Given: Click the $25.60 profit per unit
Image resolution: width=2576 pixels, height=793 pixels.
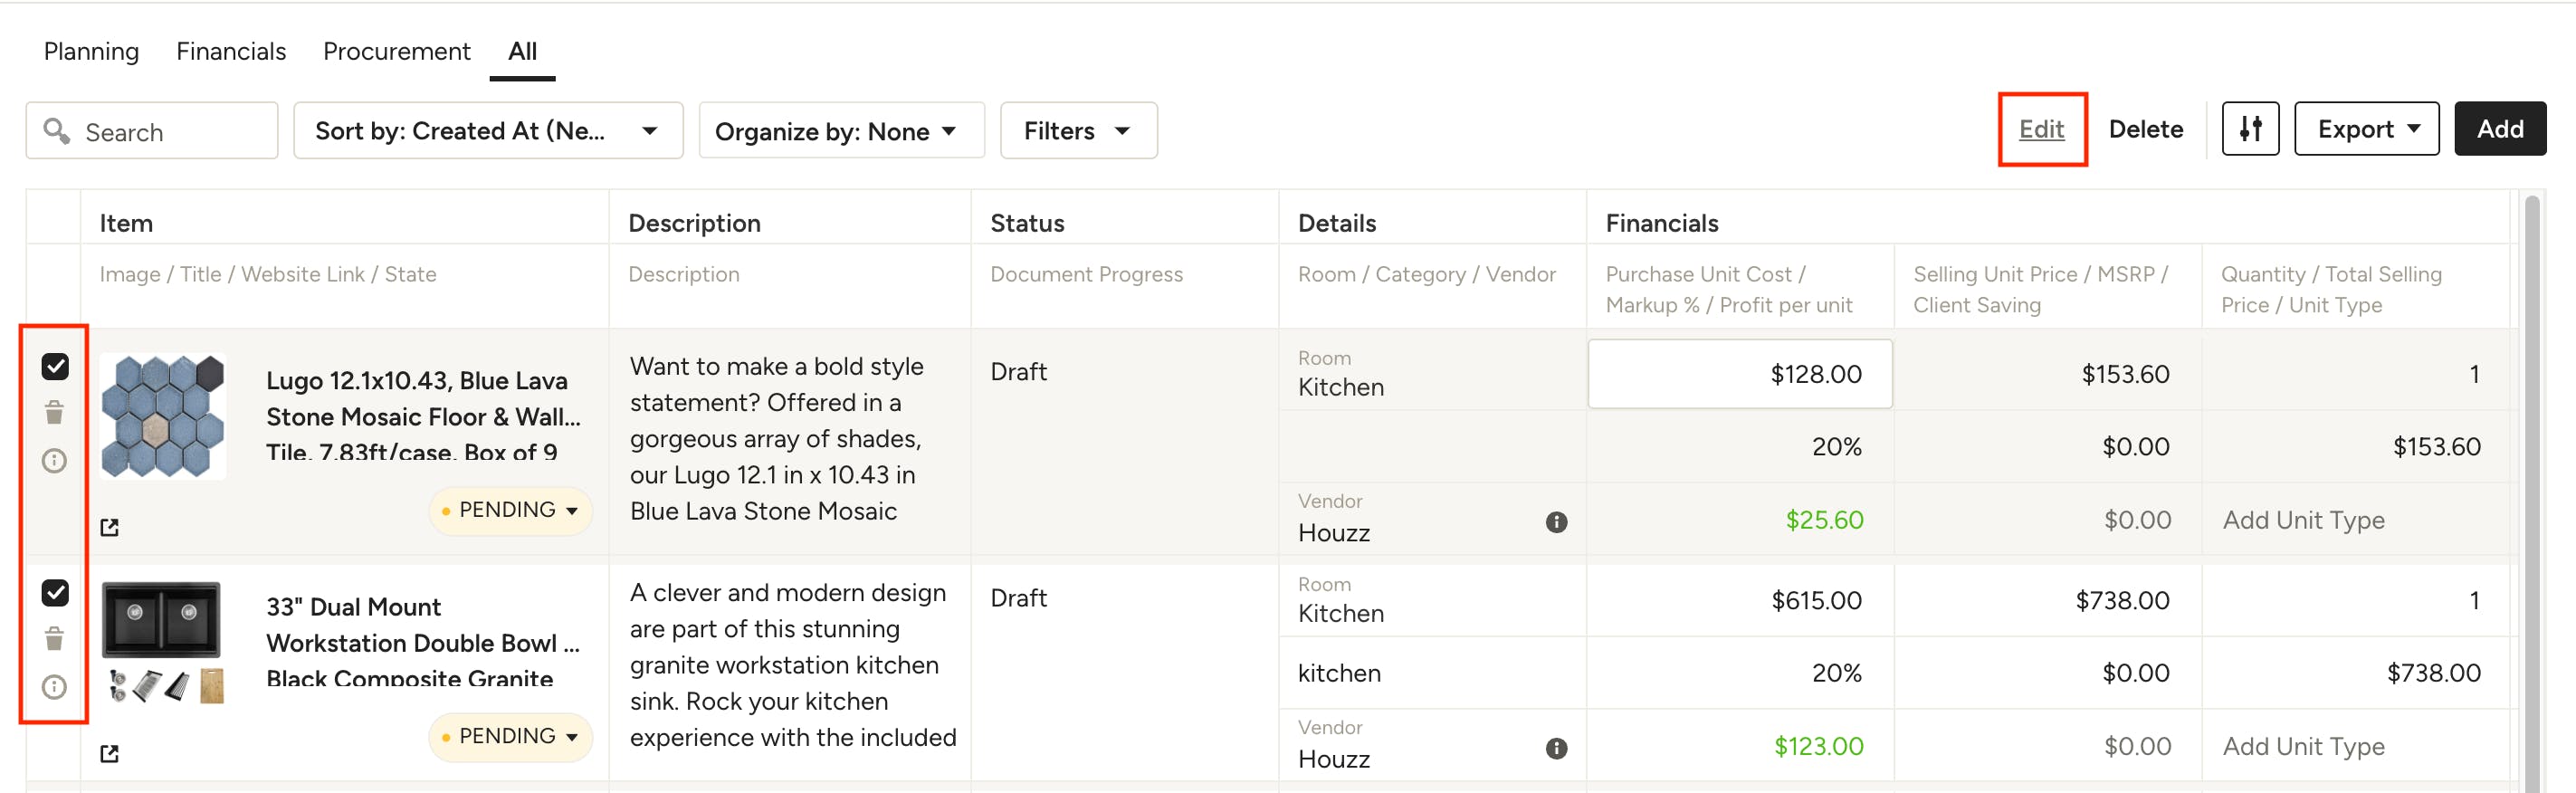Looking at the screenshot, I should point(1824,520).
